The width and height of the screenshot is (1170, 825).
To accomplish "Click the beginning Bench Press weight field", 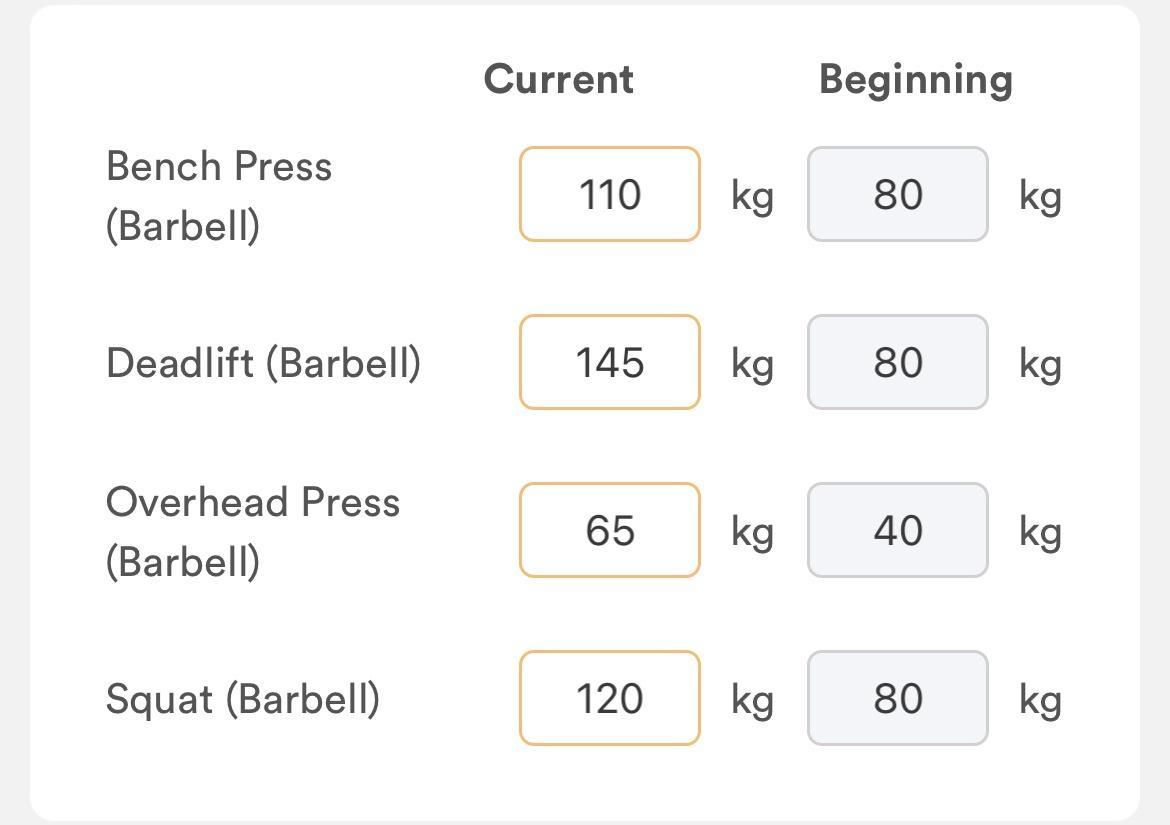I will pyautogui.click(x=897, y=194).
